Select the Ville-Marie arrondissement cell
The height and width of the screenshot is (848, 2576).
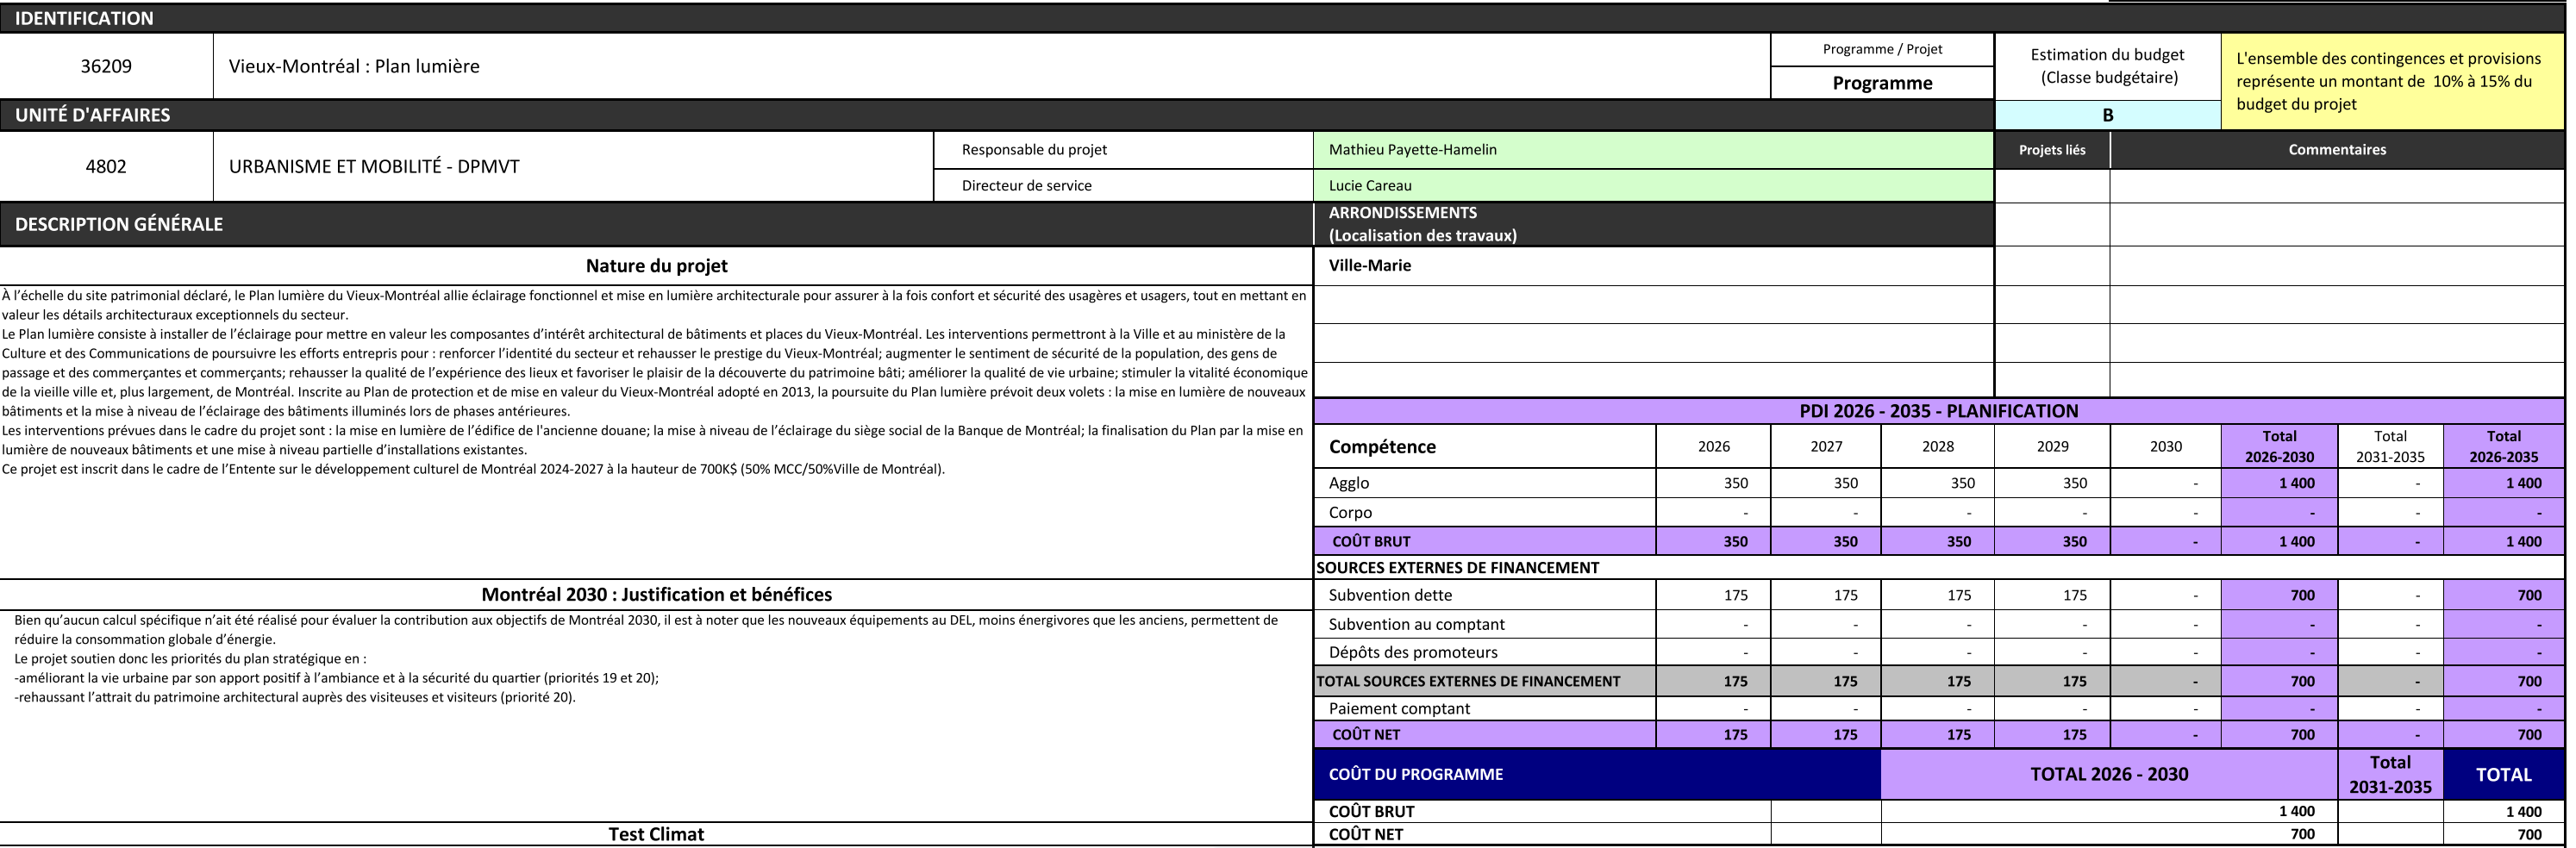pos(1652,265)
